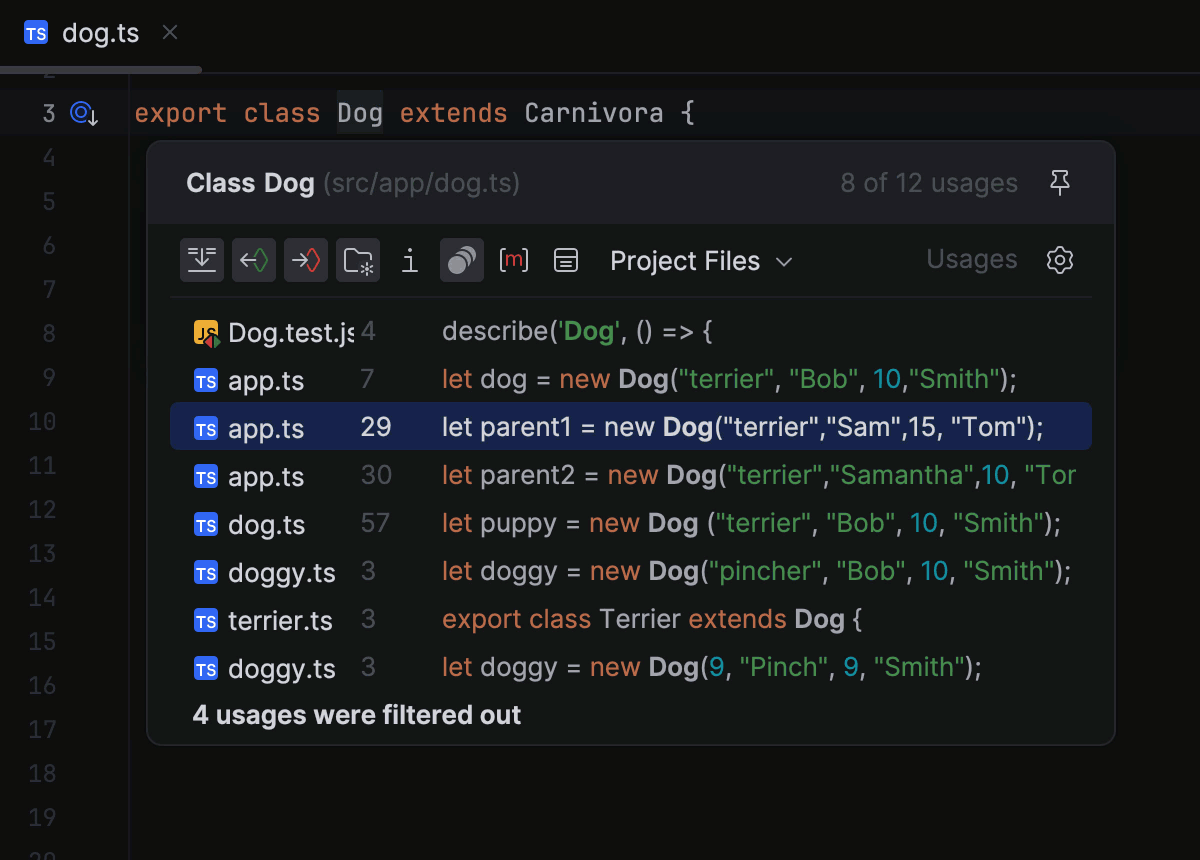Toggle the merge duplicated usages circles icon
Screen dimensions: 1200x860
pyautogui.click(x=461, y=260)
